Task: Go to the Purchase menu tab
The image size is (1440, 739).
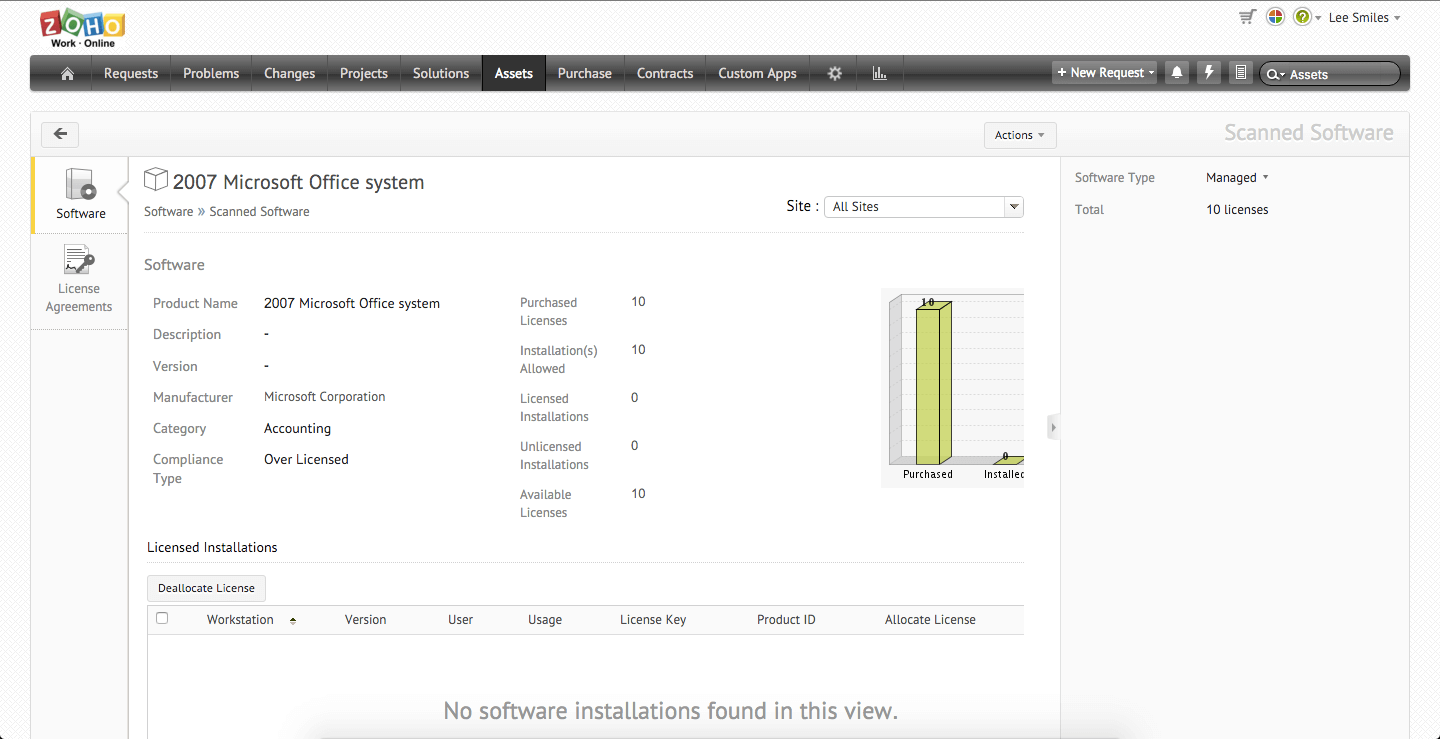Action: click(584, 74)
